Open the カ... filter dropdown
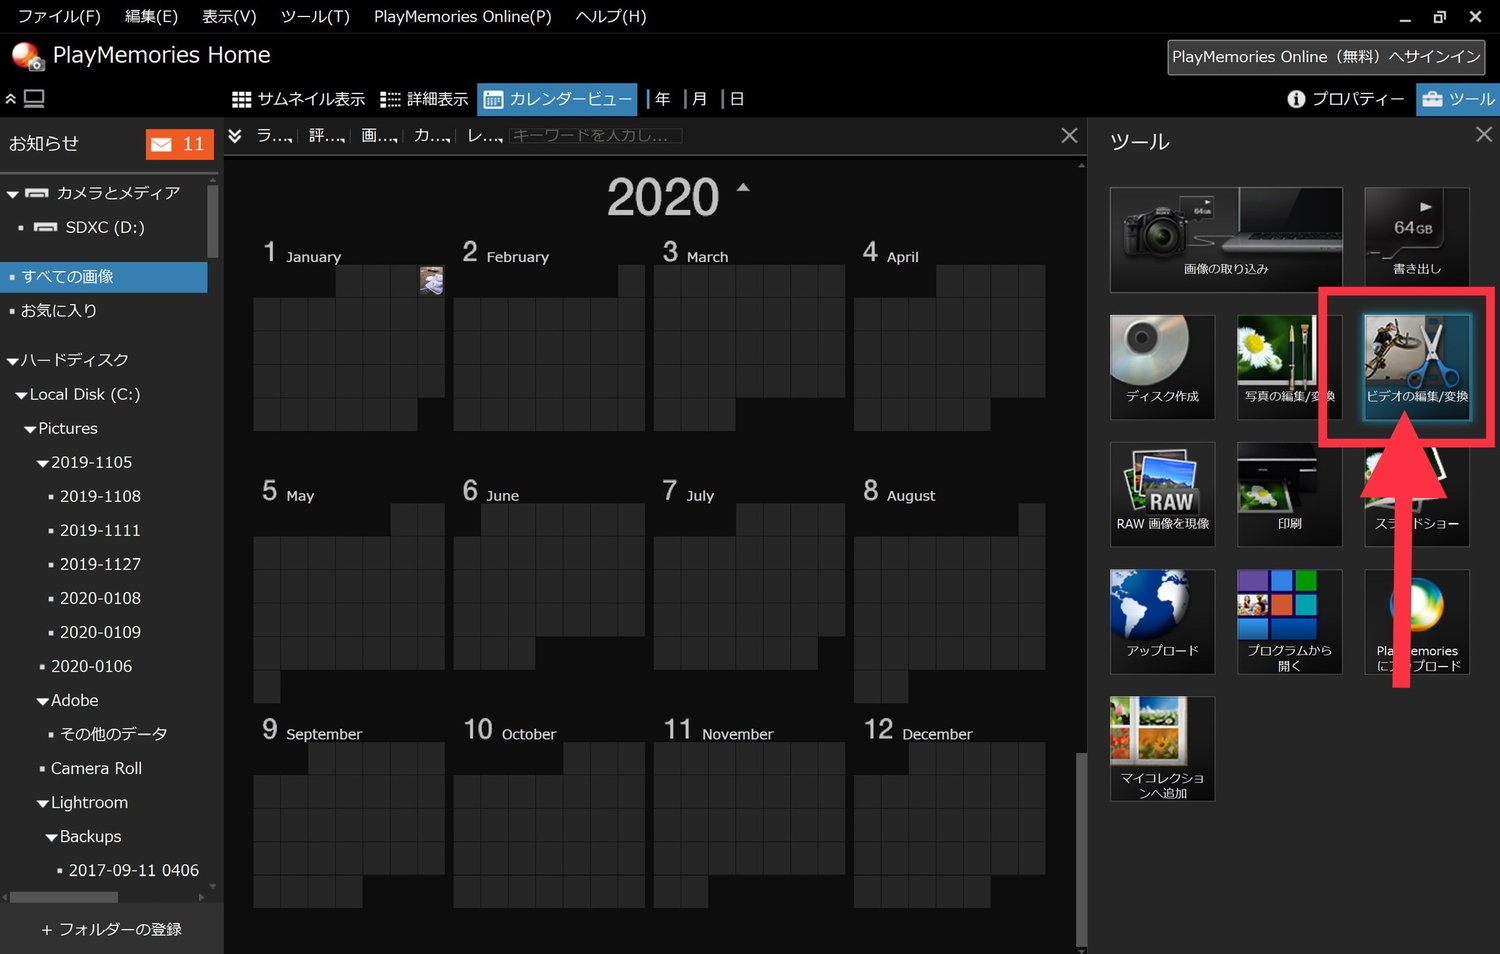1500x954 pixels. pos(432,136)
